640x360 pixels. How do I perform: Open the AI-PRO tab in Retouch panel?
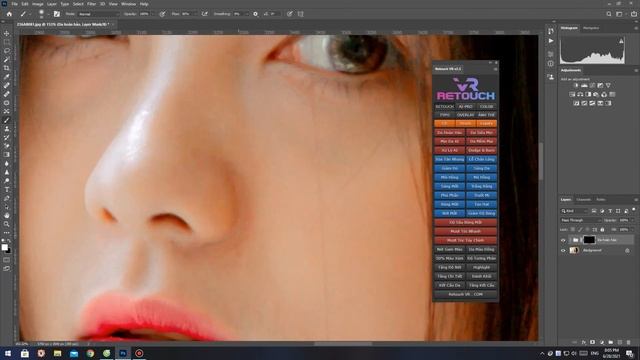coord(465,107)
